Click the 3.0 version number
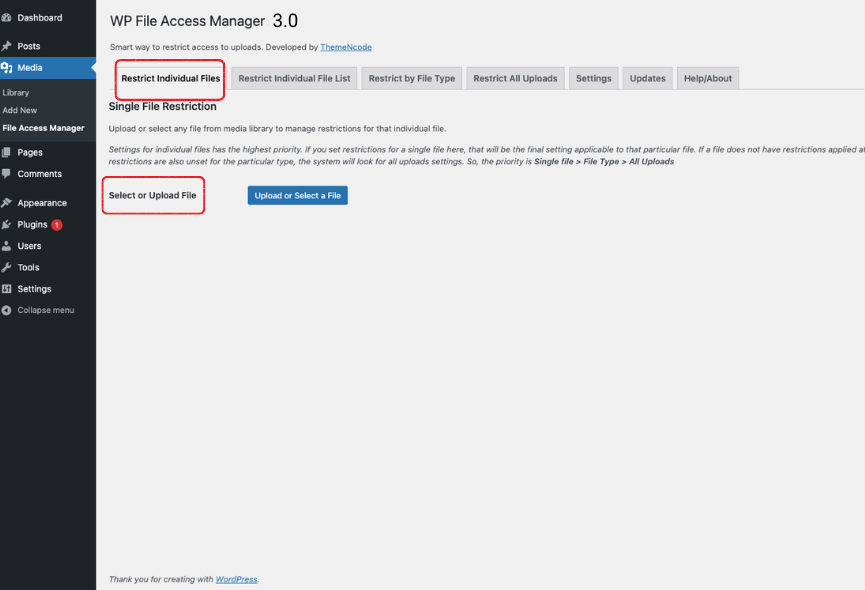The height and width of the screenshot is (590, 865). (x=285, y=21)
